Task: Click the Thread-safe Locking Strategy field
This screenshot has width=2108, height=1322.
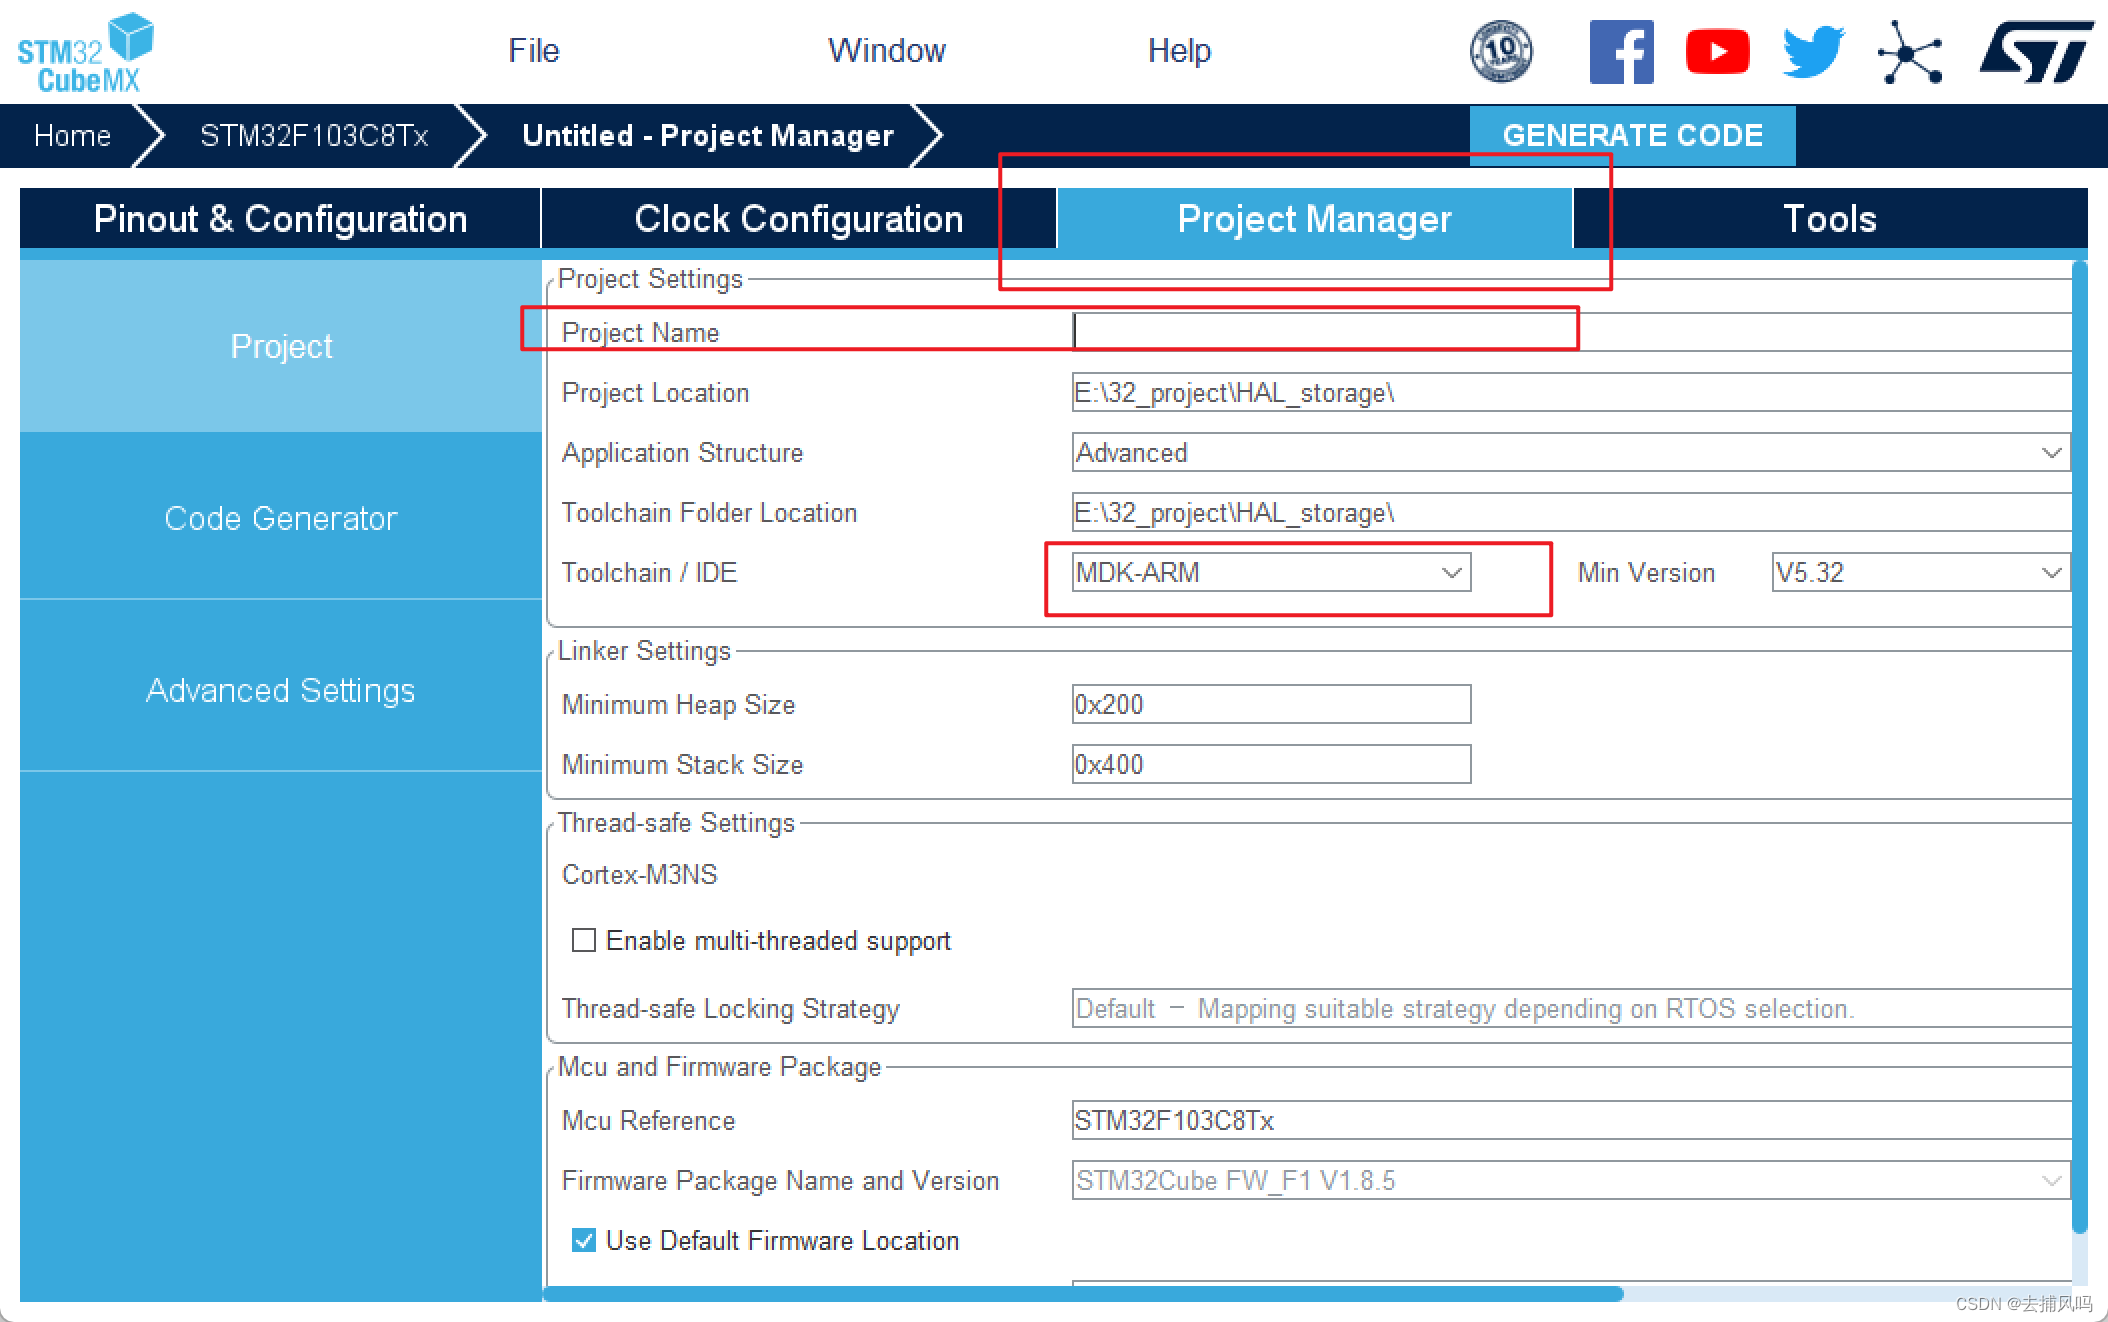Action: coord(1571,1008)
